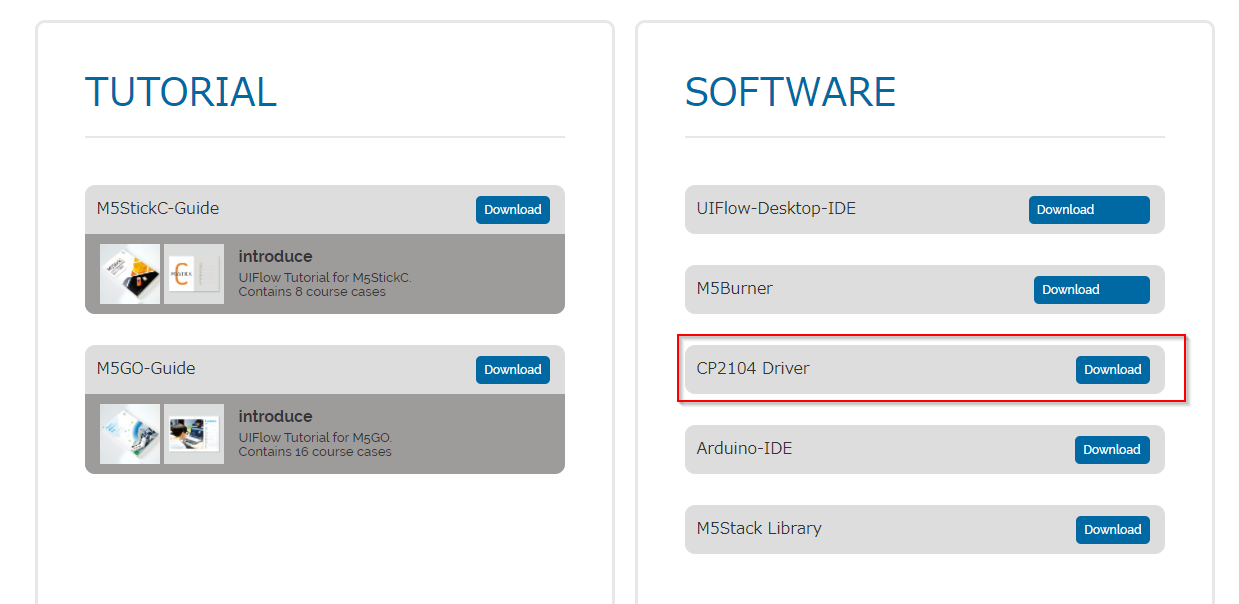Click the M5GO-Guide title text
Screen dimensions: 1239x604
coord(146,369)
